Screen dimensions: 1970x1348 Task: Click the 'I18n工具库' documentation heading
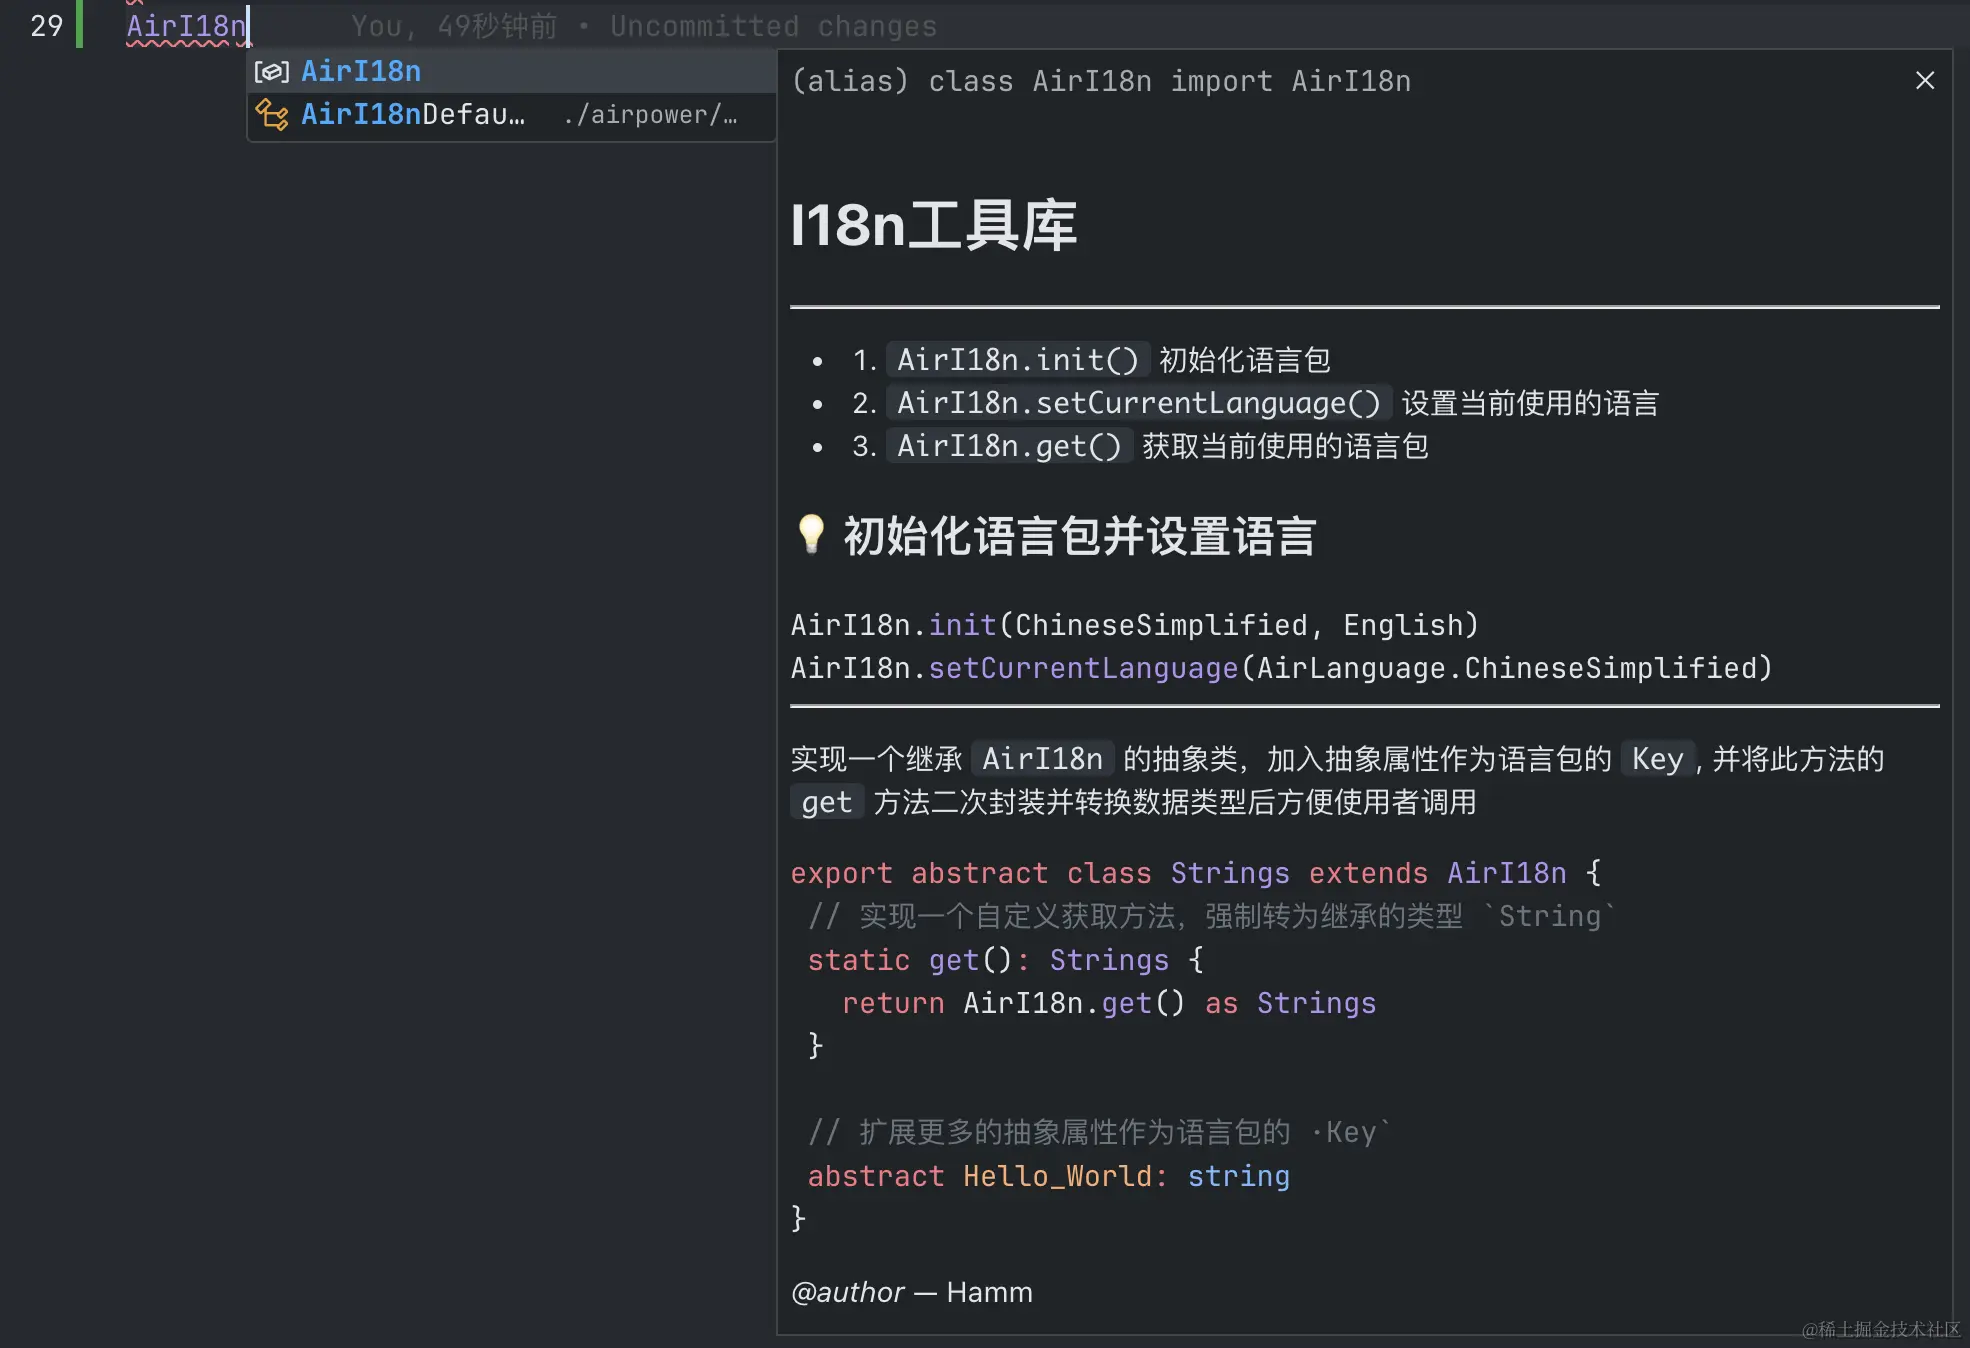point(933,225)
